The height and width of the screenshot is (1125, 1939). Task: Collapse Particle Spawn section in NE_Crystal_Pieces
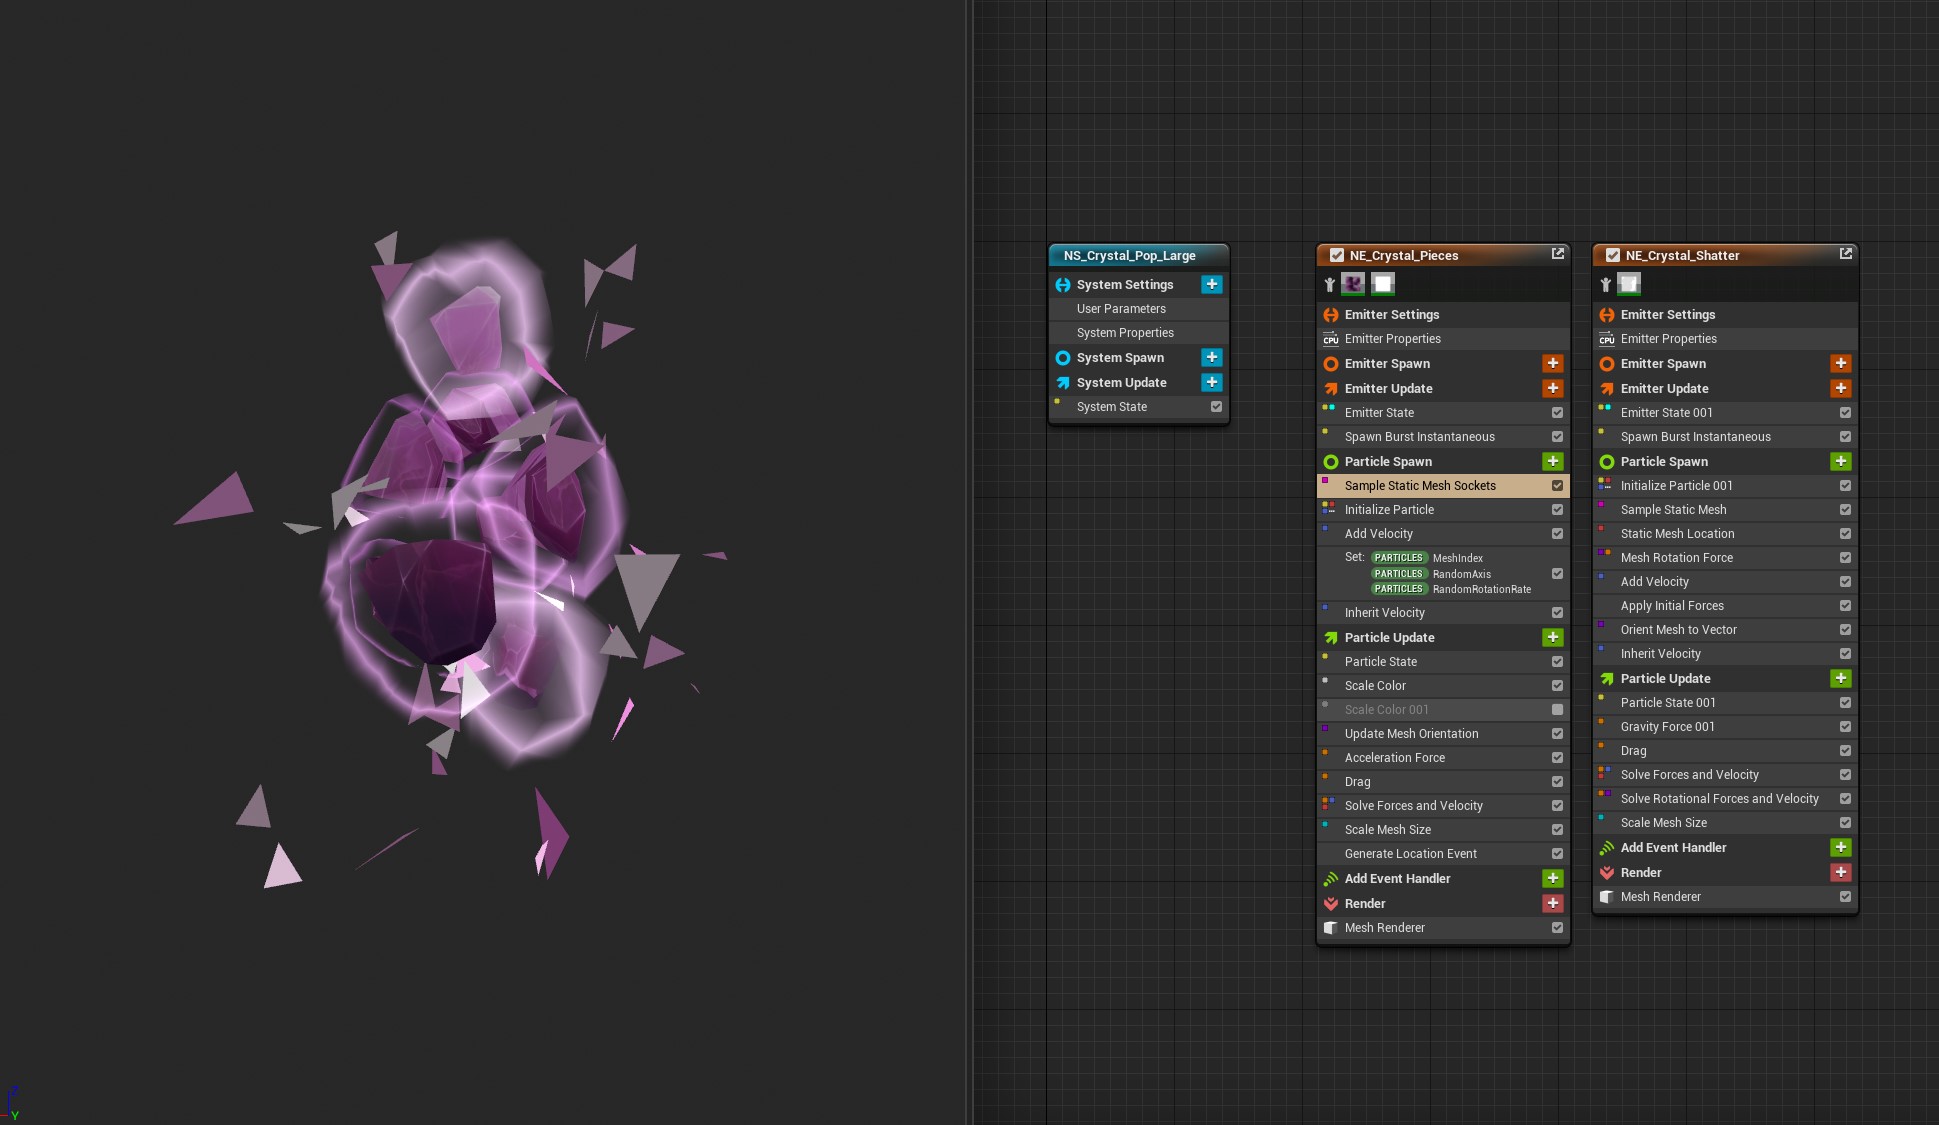tap(1387, 461)
